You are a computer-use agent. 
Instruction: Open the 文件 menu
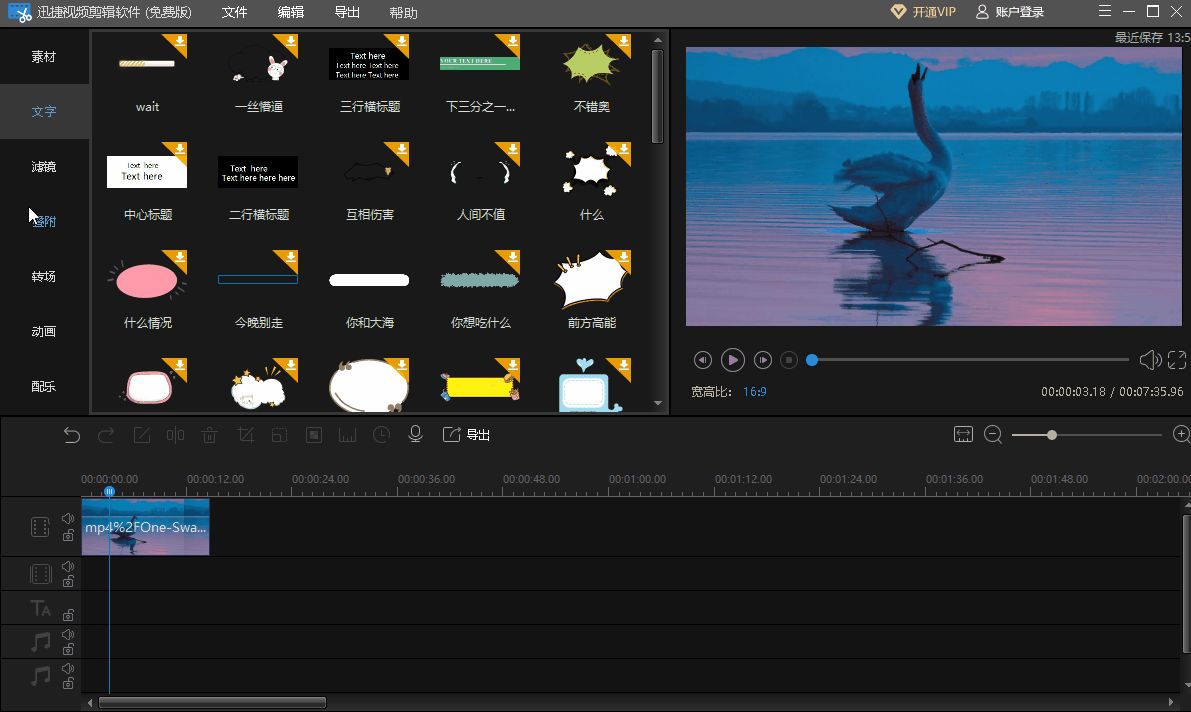point(234,13)
